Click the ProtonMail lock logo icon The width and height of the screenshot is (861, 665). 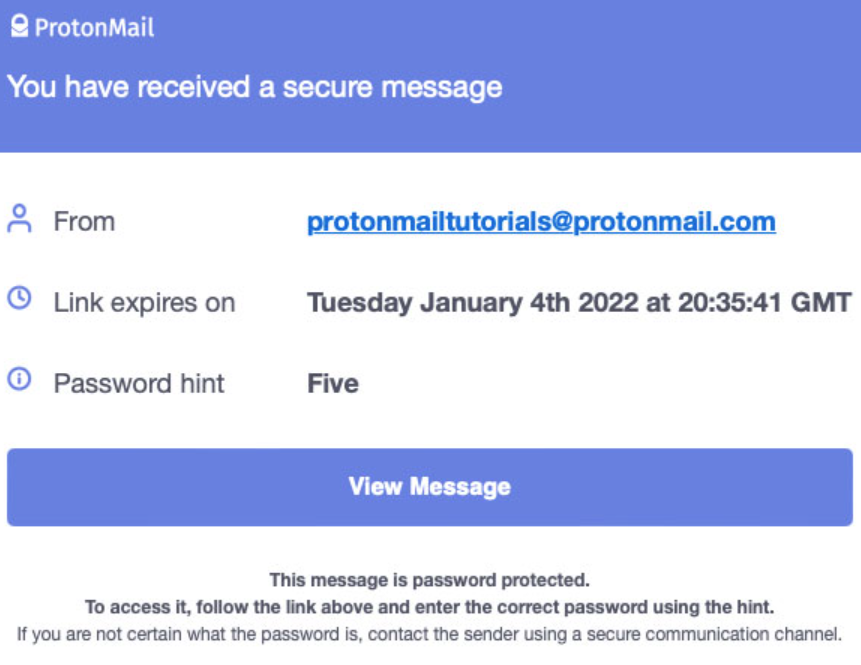19,26
